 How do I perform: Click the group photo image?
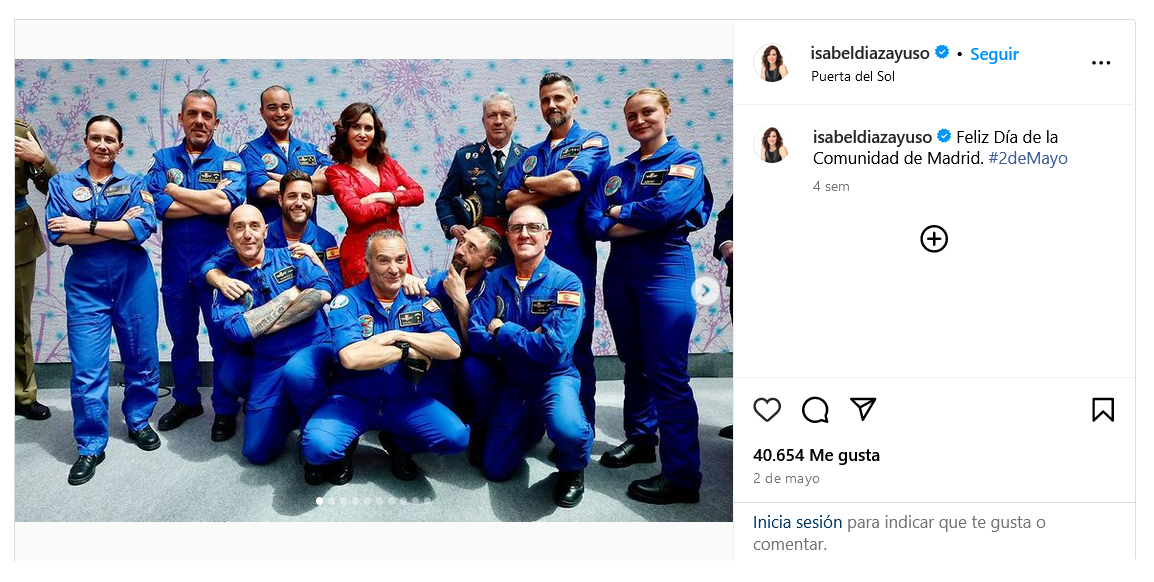point(374,291)
